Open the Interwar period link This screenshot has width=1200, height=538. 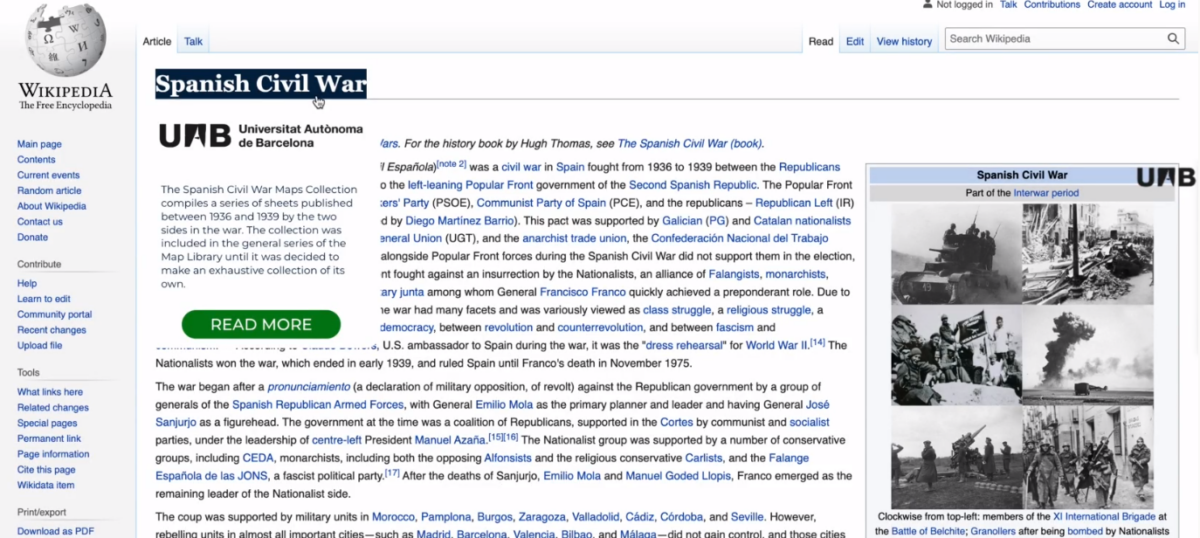[x=1045, y=192]
